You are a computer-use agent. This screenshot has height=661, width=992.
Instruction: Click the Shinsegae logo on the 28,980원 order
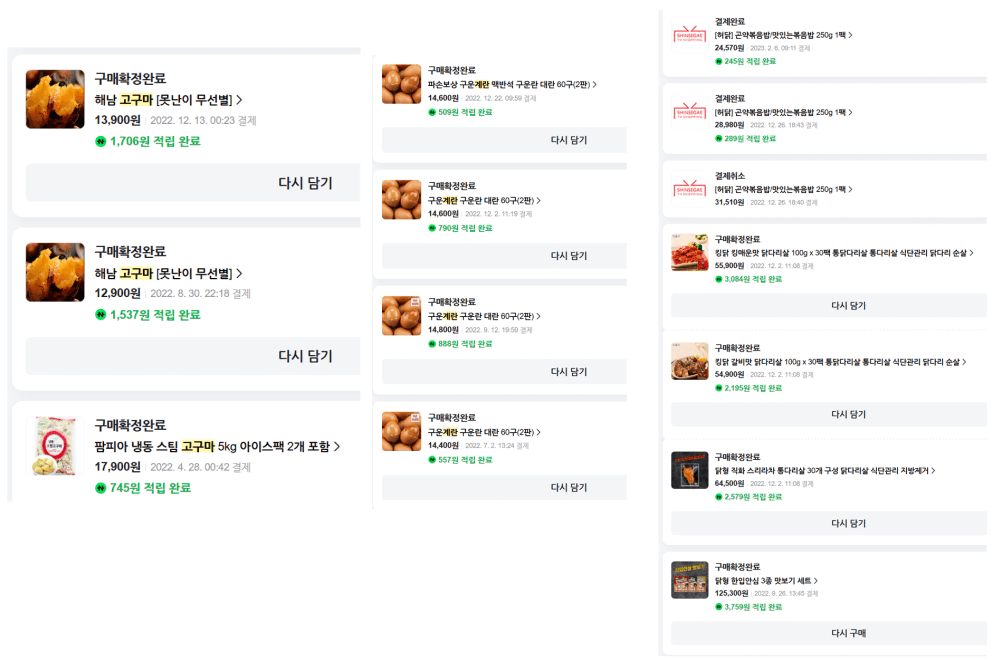(690, 112)
